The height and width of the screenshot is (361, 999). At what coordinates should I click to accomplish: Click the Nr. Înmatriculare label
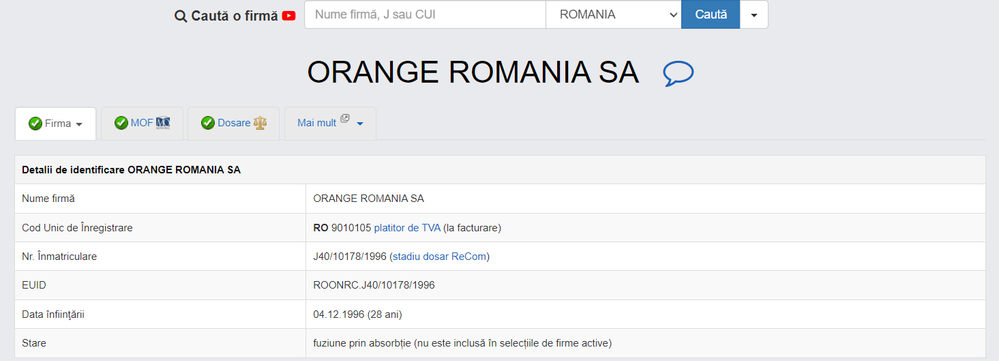coord(59,257)
